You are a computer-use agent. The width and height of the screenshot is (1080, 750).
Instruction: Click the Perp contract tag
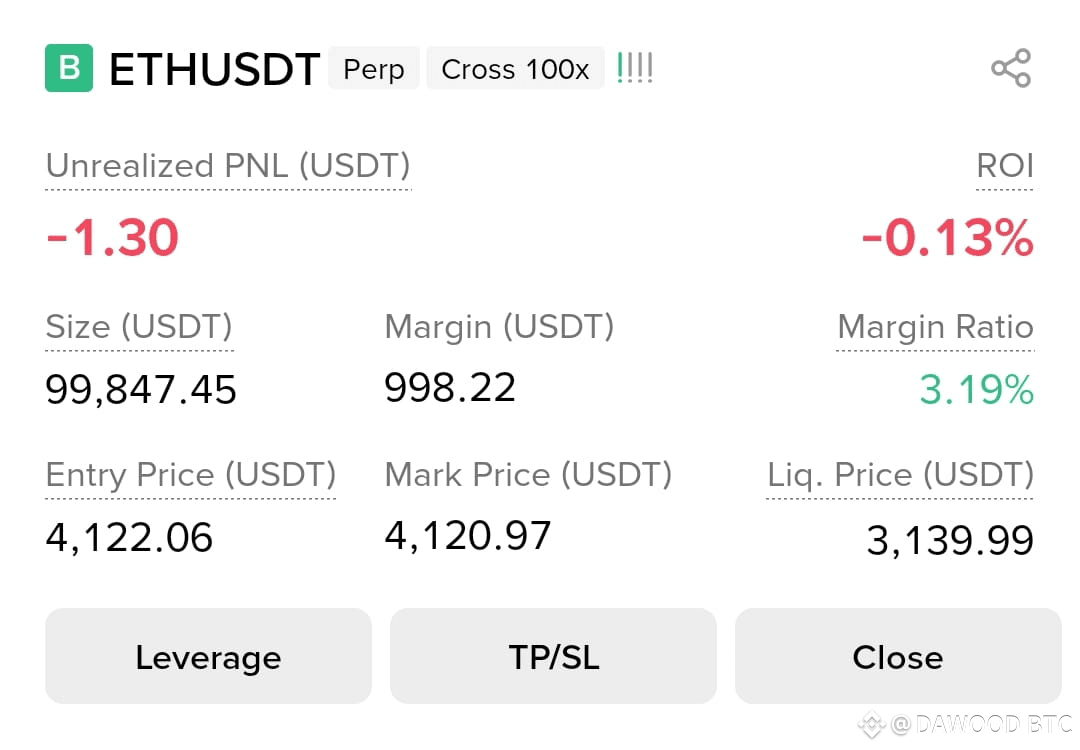[x=373, y=68]
